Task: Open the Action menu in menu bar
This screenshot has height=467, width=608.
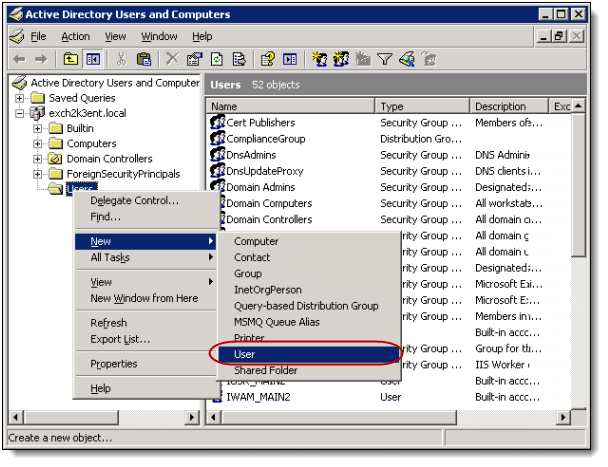Action: 75,37
